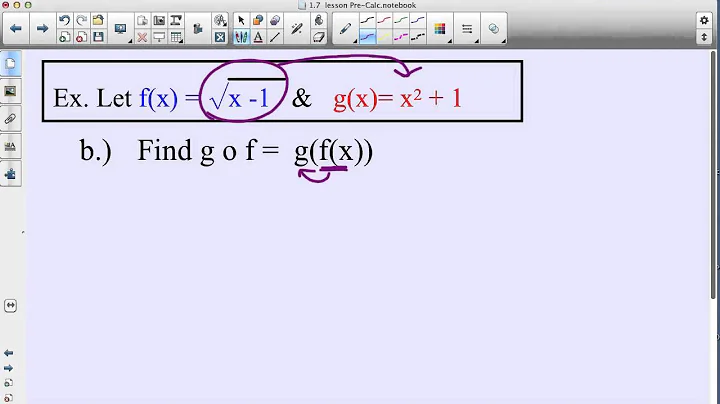Choose the selected purple pen style

coord(367,37)
